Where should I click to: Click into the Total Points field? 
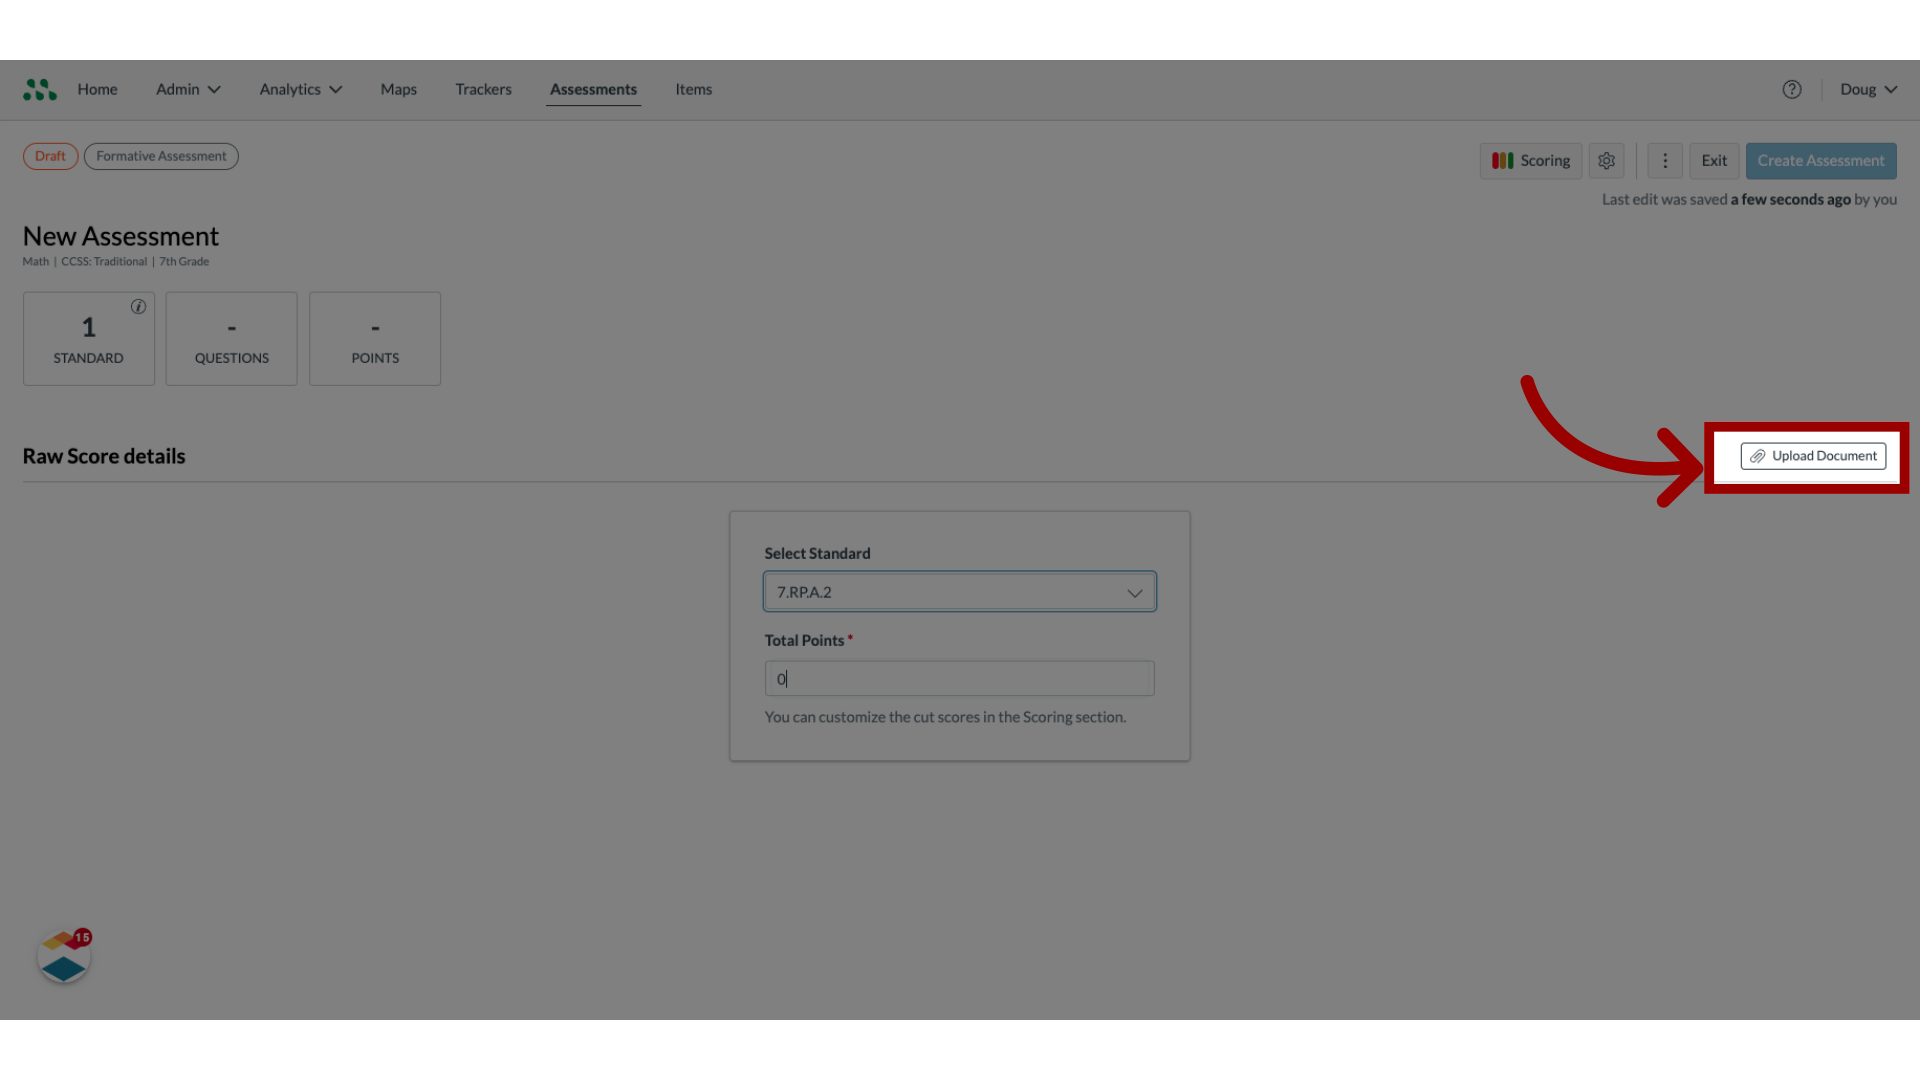959,679
